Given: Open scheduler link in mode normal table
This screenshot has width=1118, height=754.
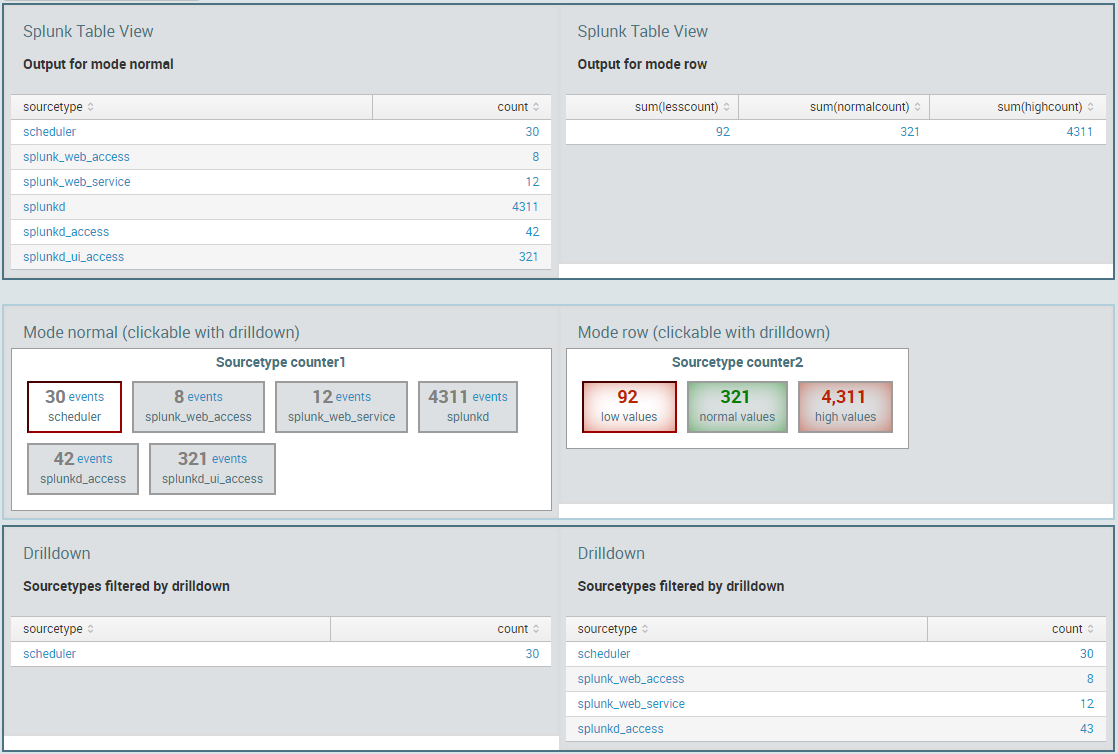Looking at the screenshot, I should pos(49,132).
